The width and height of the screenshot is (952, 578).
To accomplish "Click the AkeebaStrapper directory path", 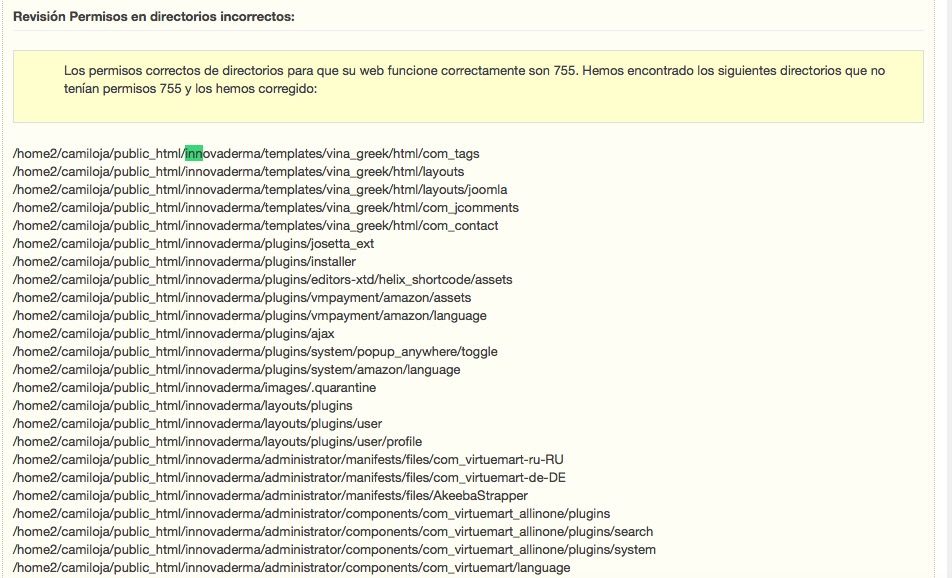I will tap(270, 495).
